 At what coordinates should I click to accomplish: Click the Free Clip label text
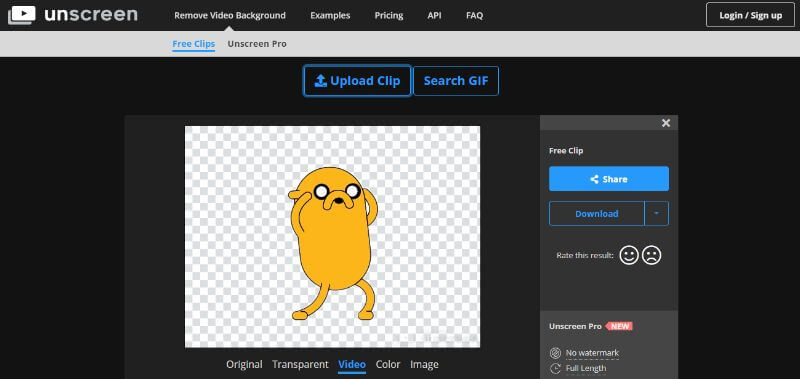tap(566, 150)
